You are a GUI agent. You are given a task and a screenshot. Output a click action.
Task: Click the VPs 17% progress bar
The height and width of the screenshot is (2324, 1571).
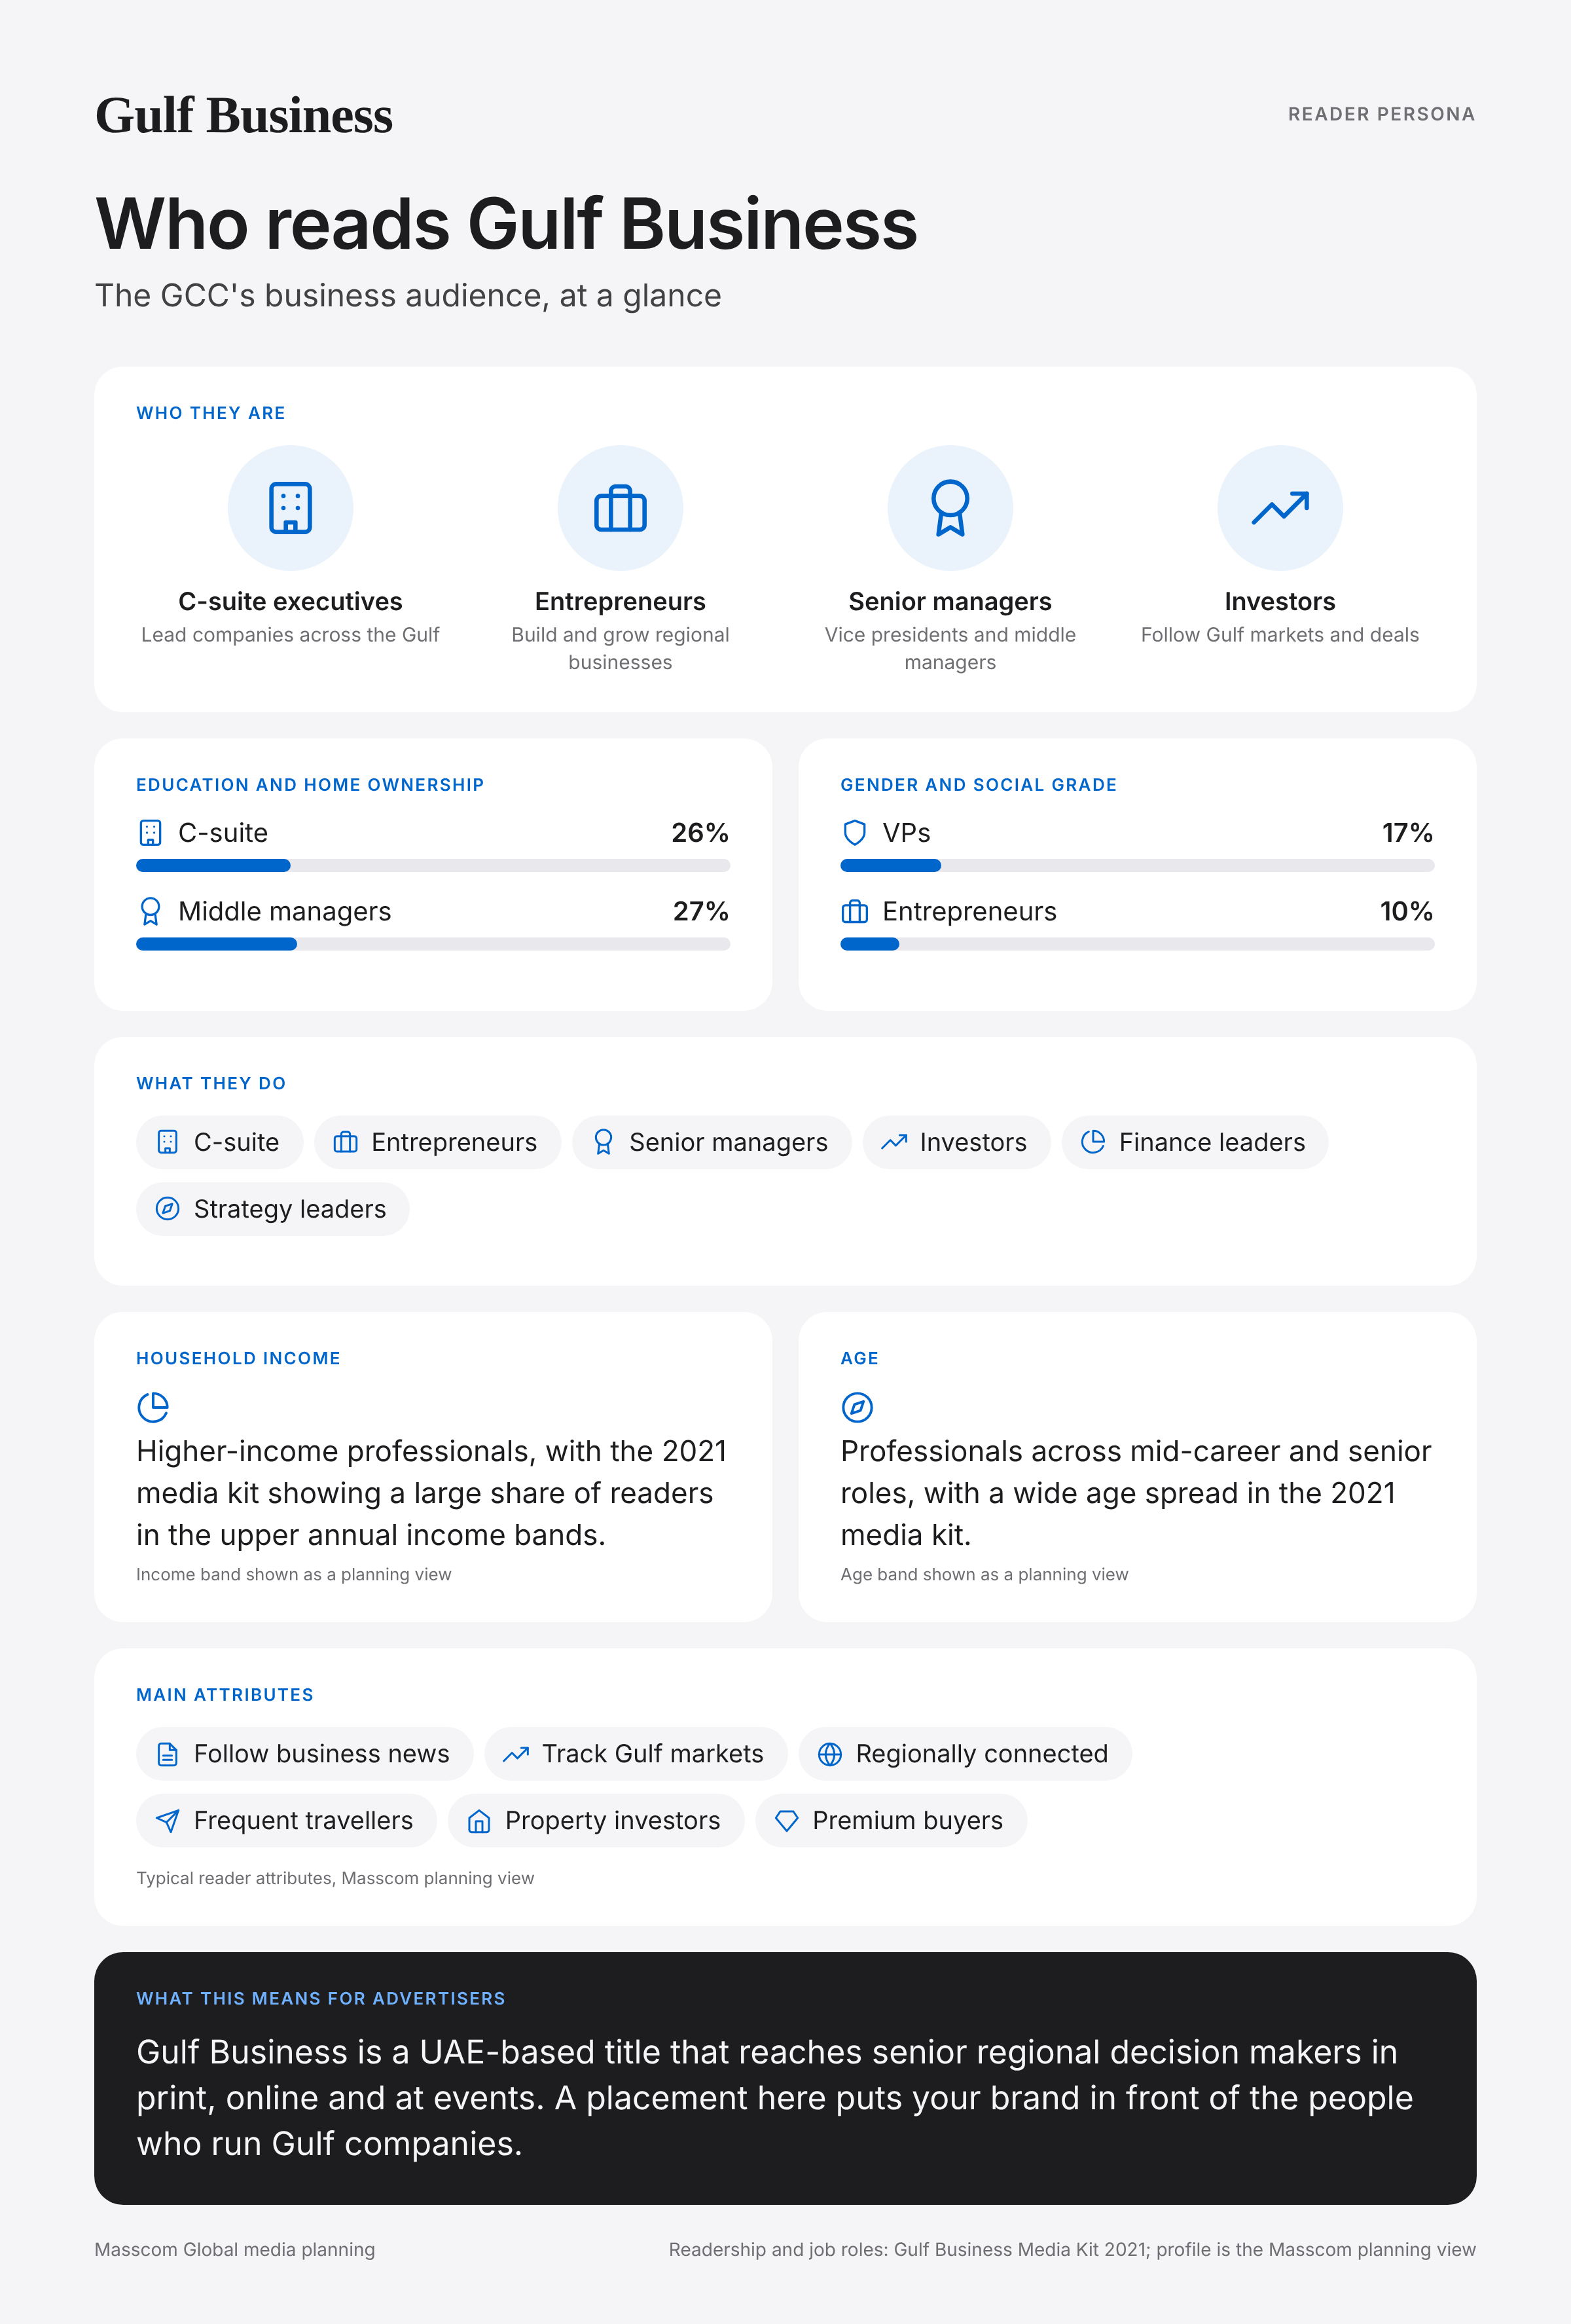coord(1137,865)
